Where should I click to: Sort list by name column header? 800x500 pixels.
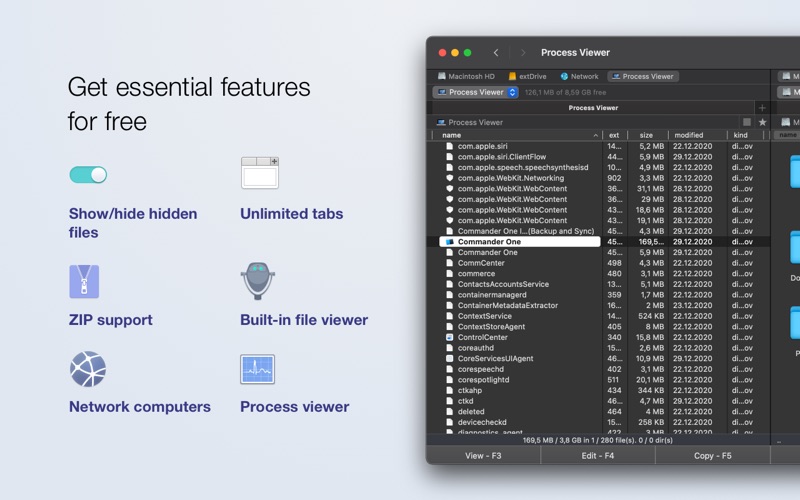click(520, 135)
